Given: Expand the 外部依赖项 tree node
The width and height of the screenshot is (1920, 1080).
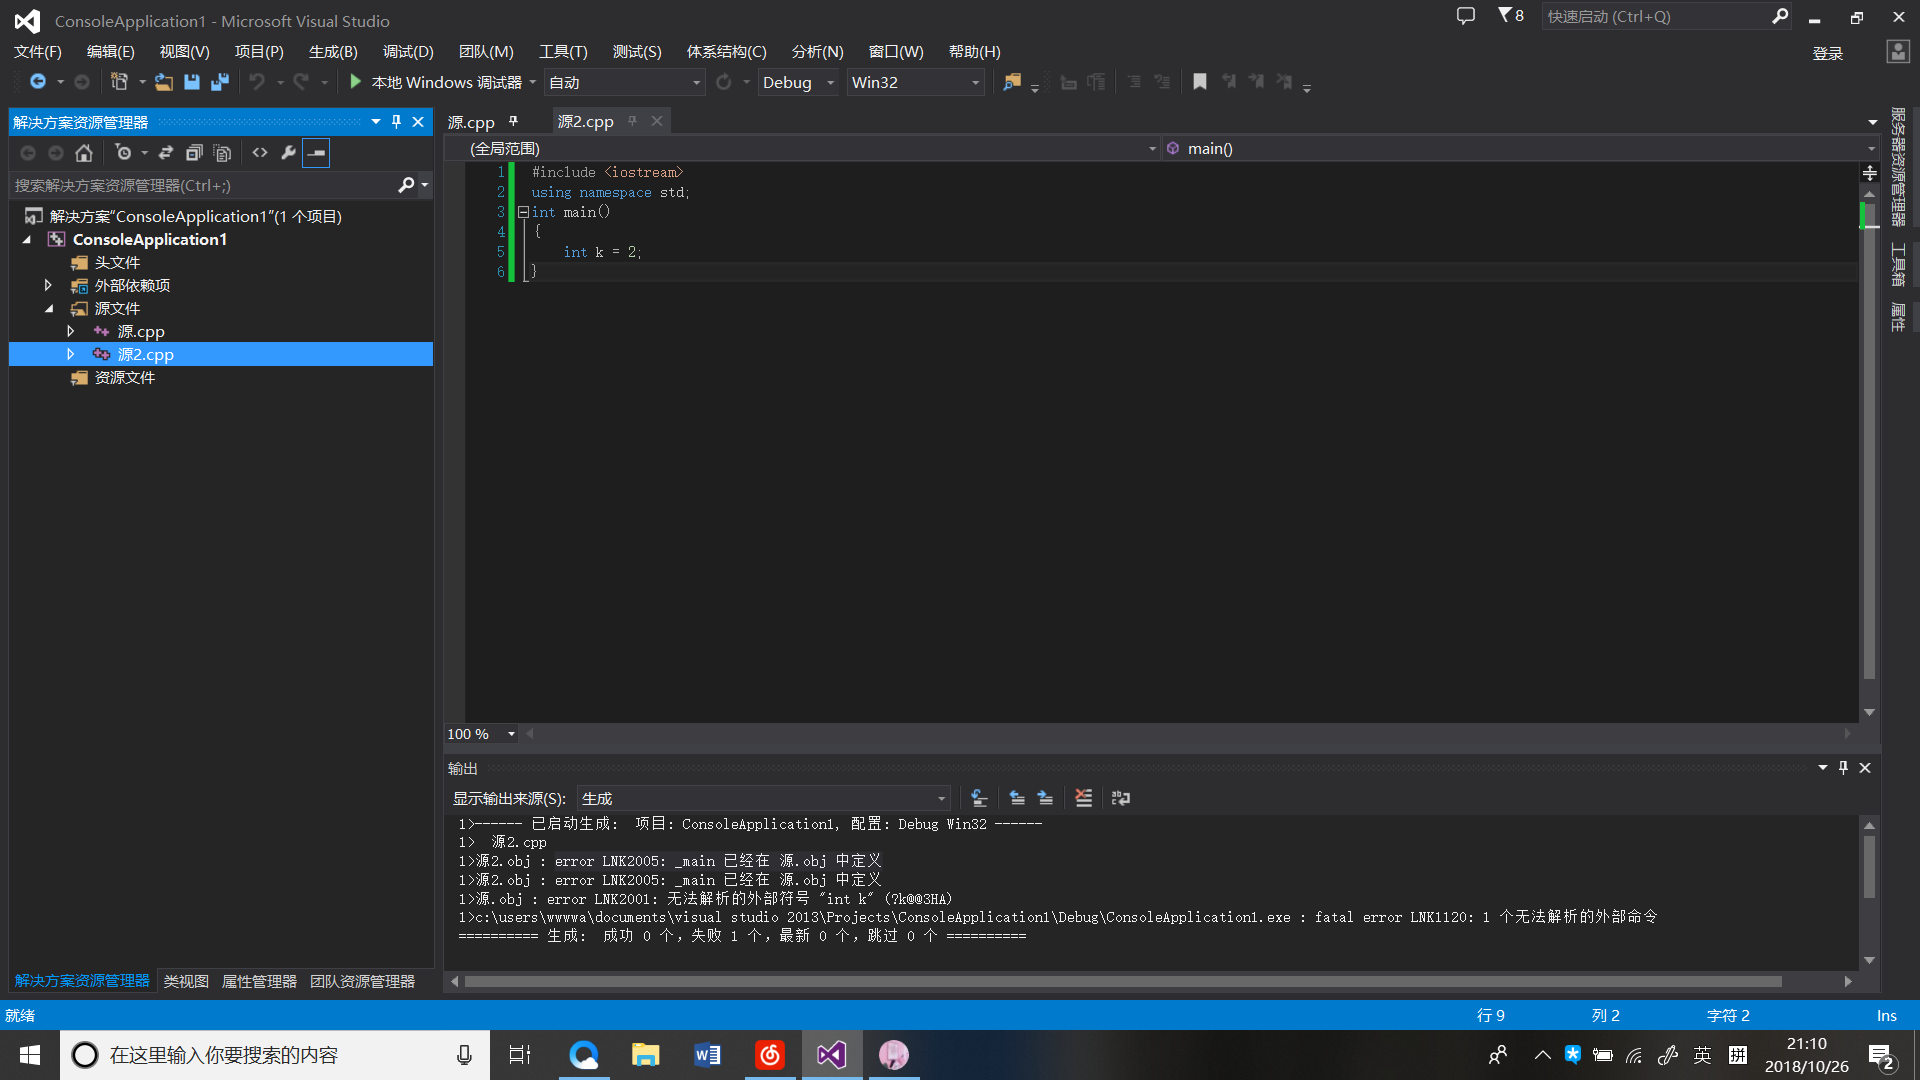Looking at the screenshot, I should (x=48, y=286).
